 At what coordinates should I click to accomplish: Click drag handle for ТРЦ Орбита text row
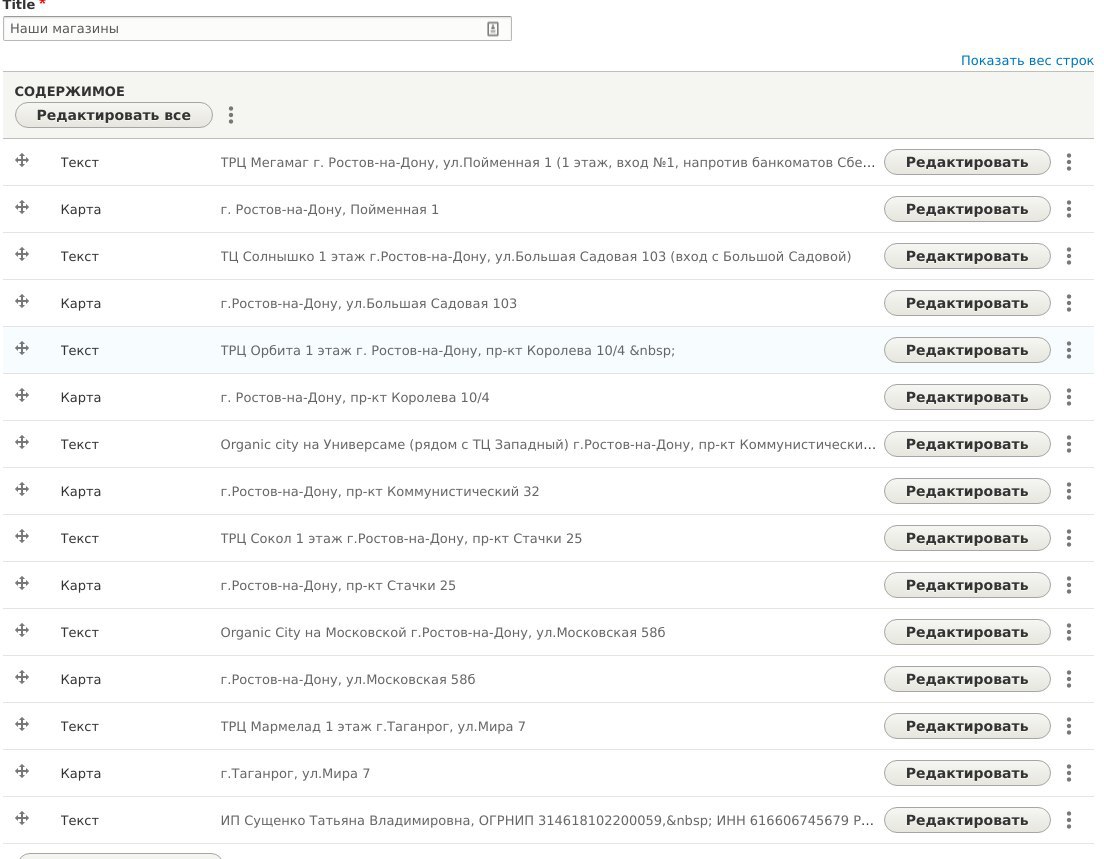22,348
